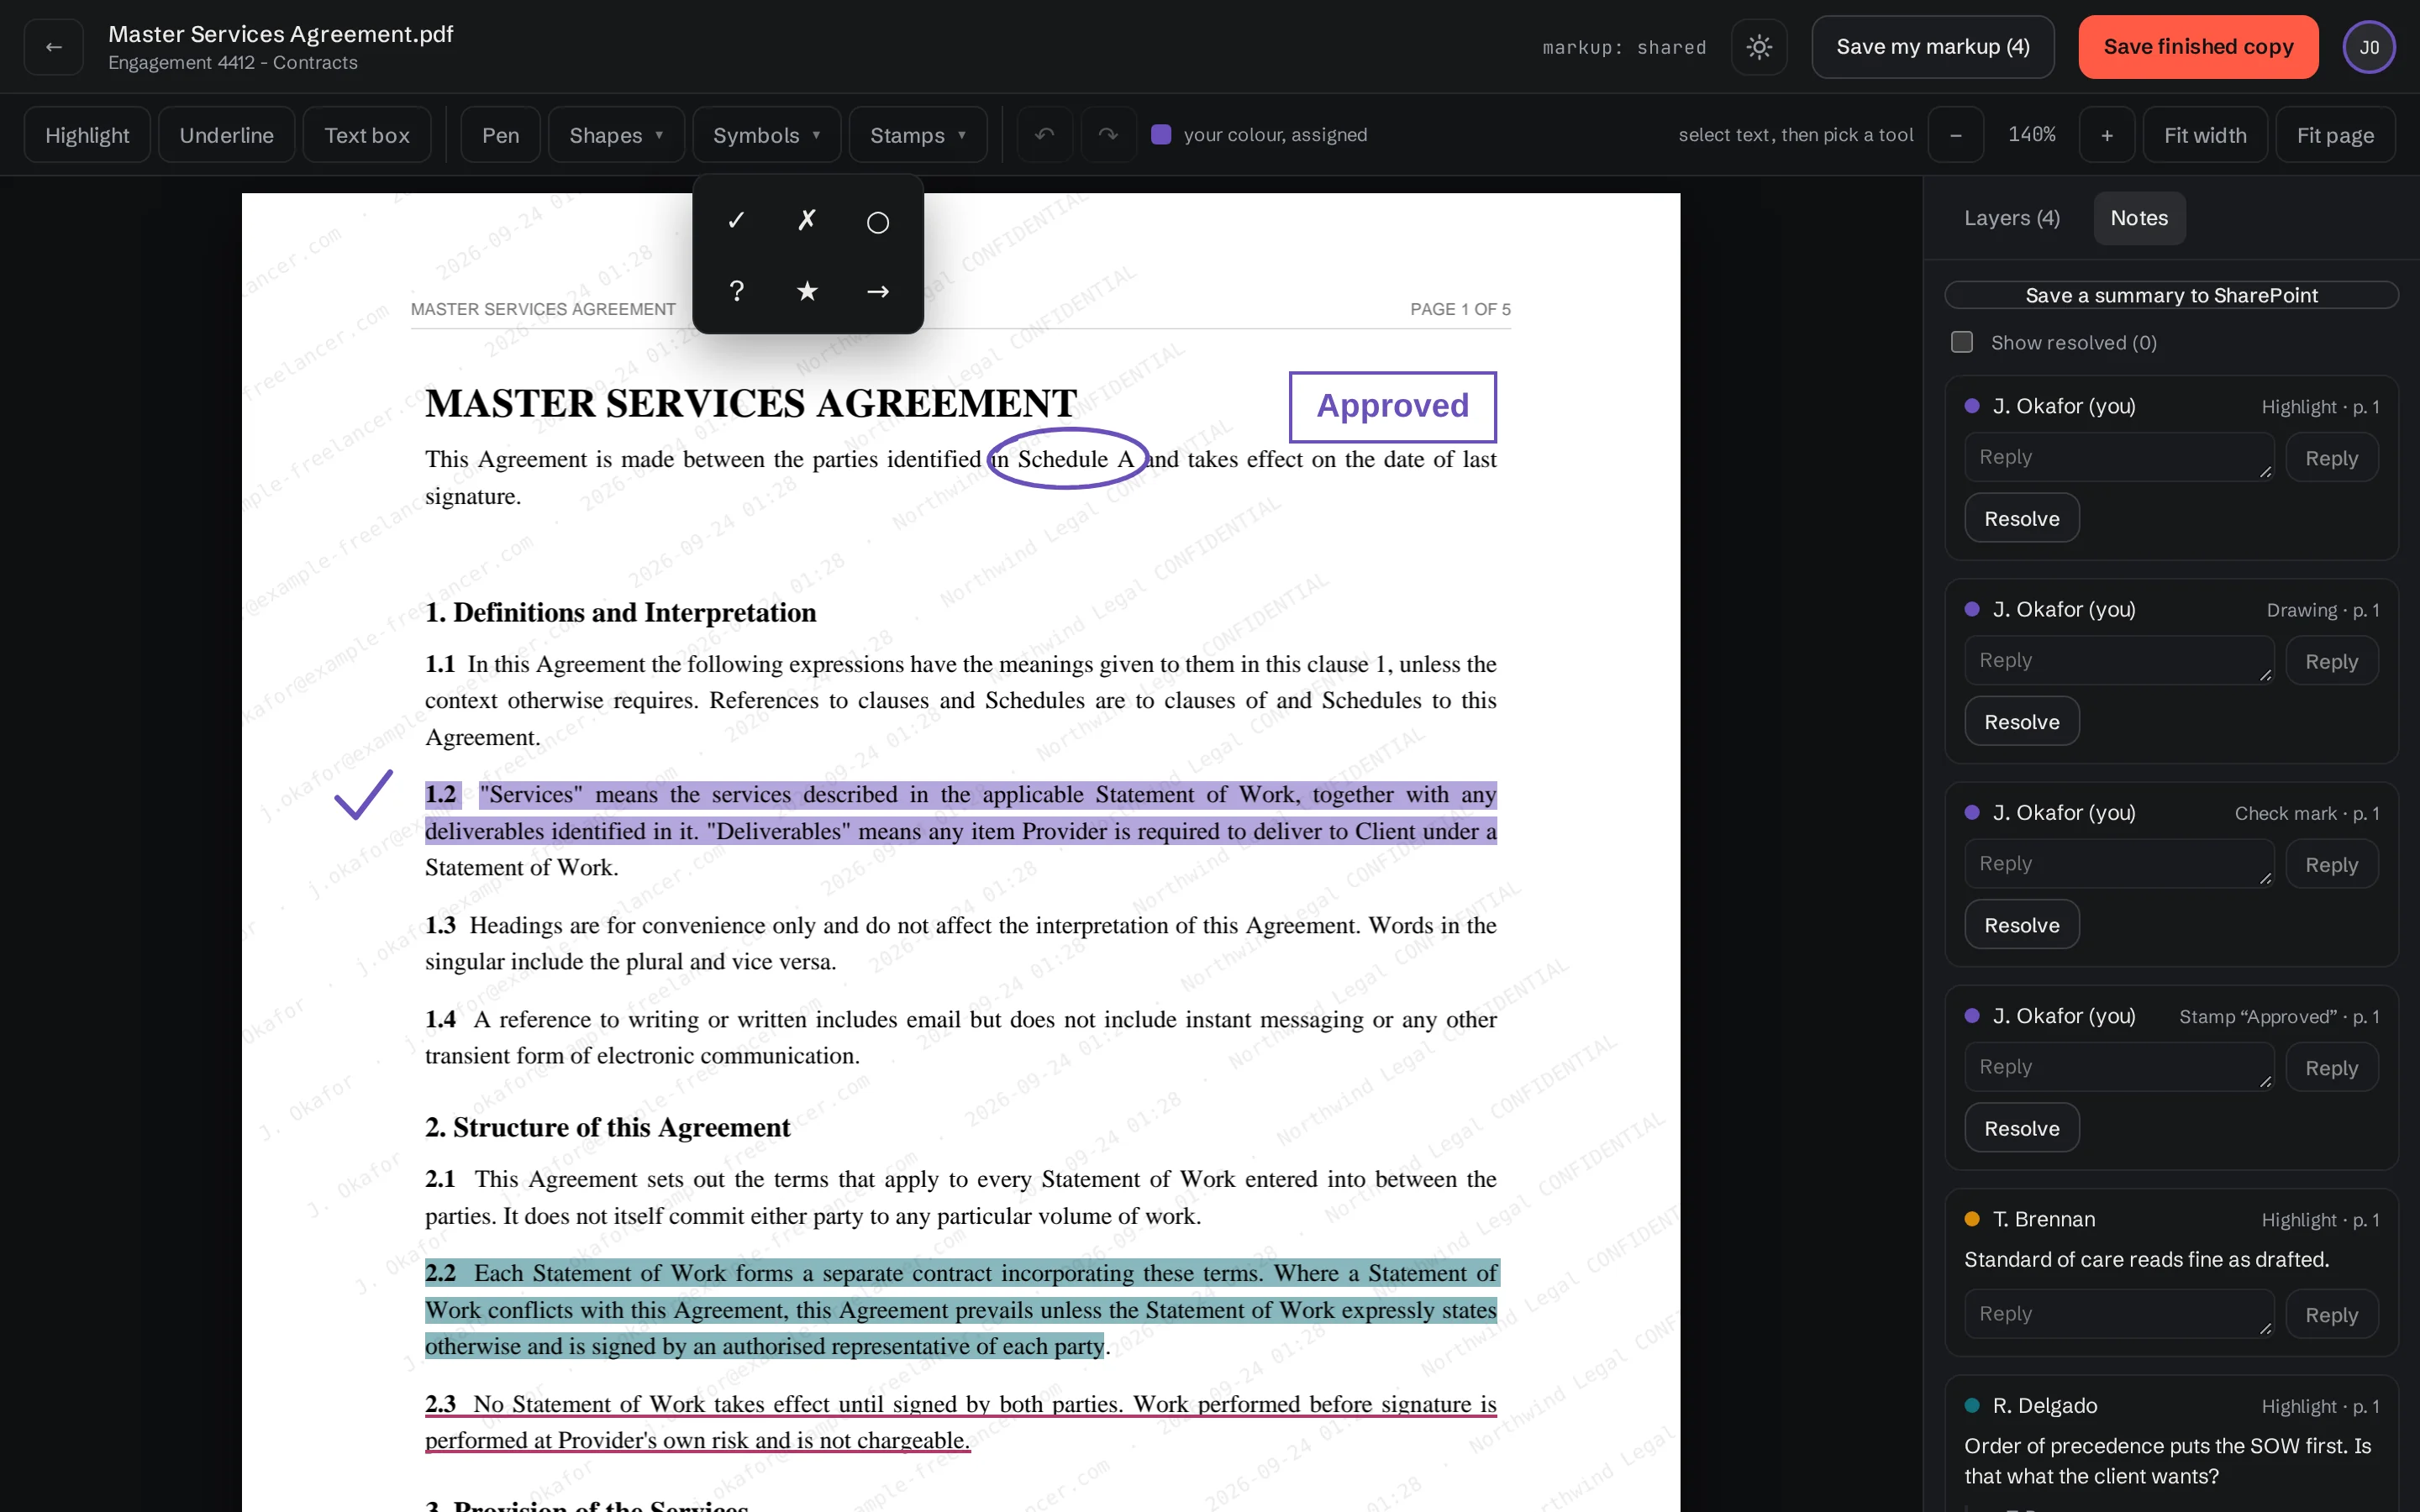Image resolution: width=2420 pixels, height=1512 pixels.
Task: Click Save a summary to SharePoint
Action: pyautogui.click(x=2171, y=295)
